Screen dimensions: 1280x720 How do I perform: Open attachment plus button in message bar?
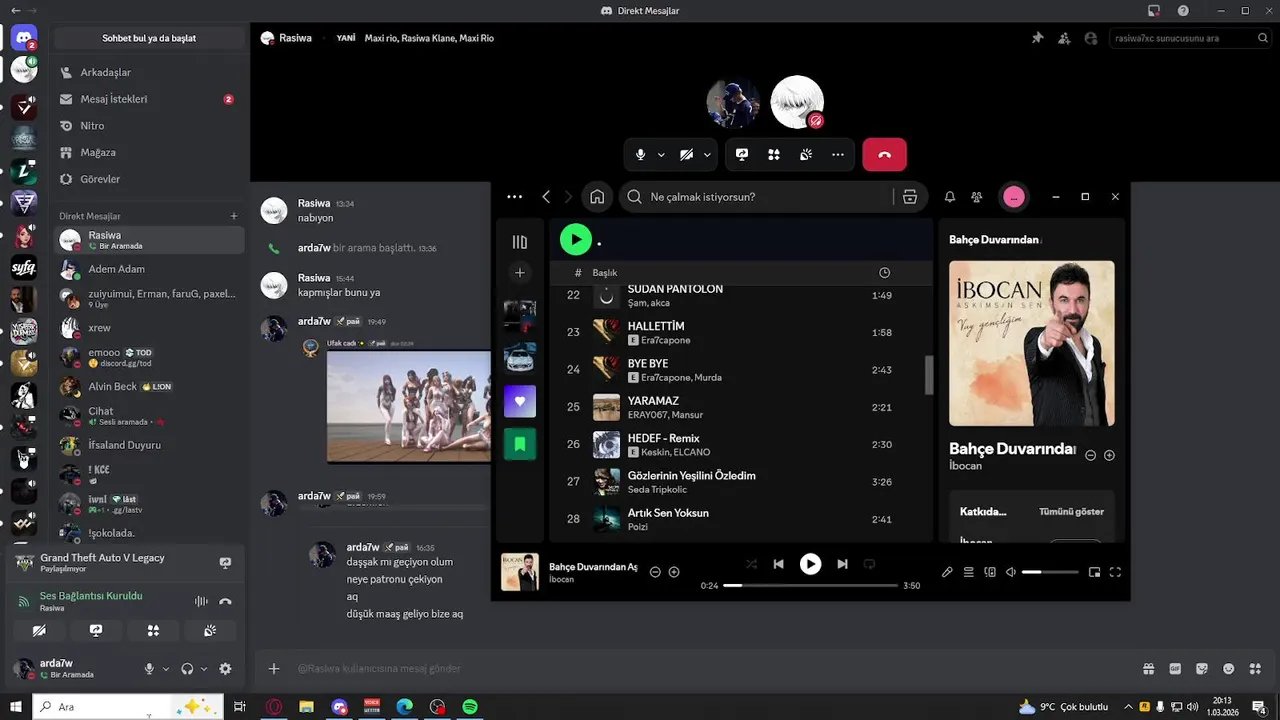tap(274, 669)
